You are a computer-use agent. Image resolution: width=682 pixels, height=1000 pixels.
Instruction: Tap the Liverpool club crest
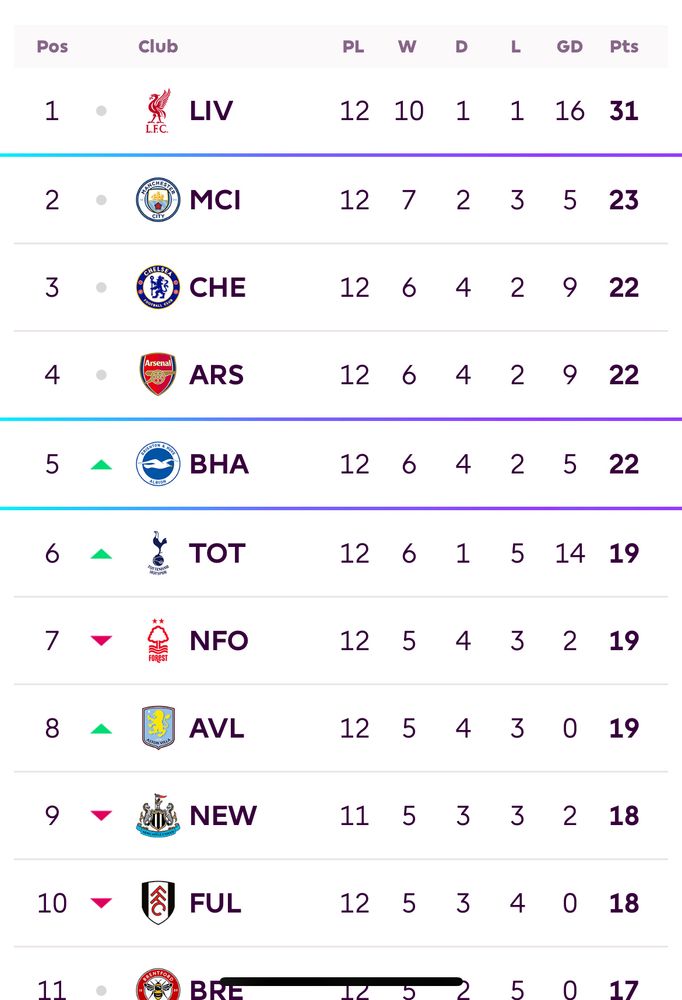[x=157, y=111]
